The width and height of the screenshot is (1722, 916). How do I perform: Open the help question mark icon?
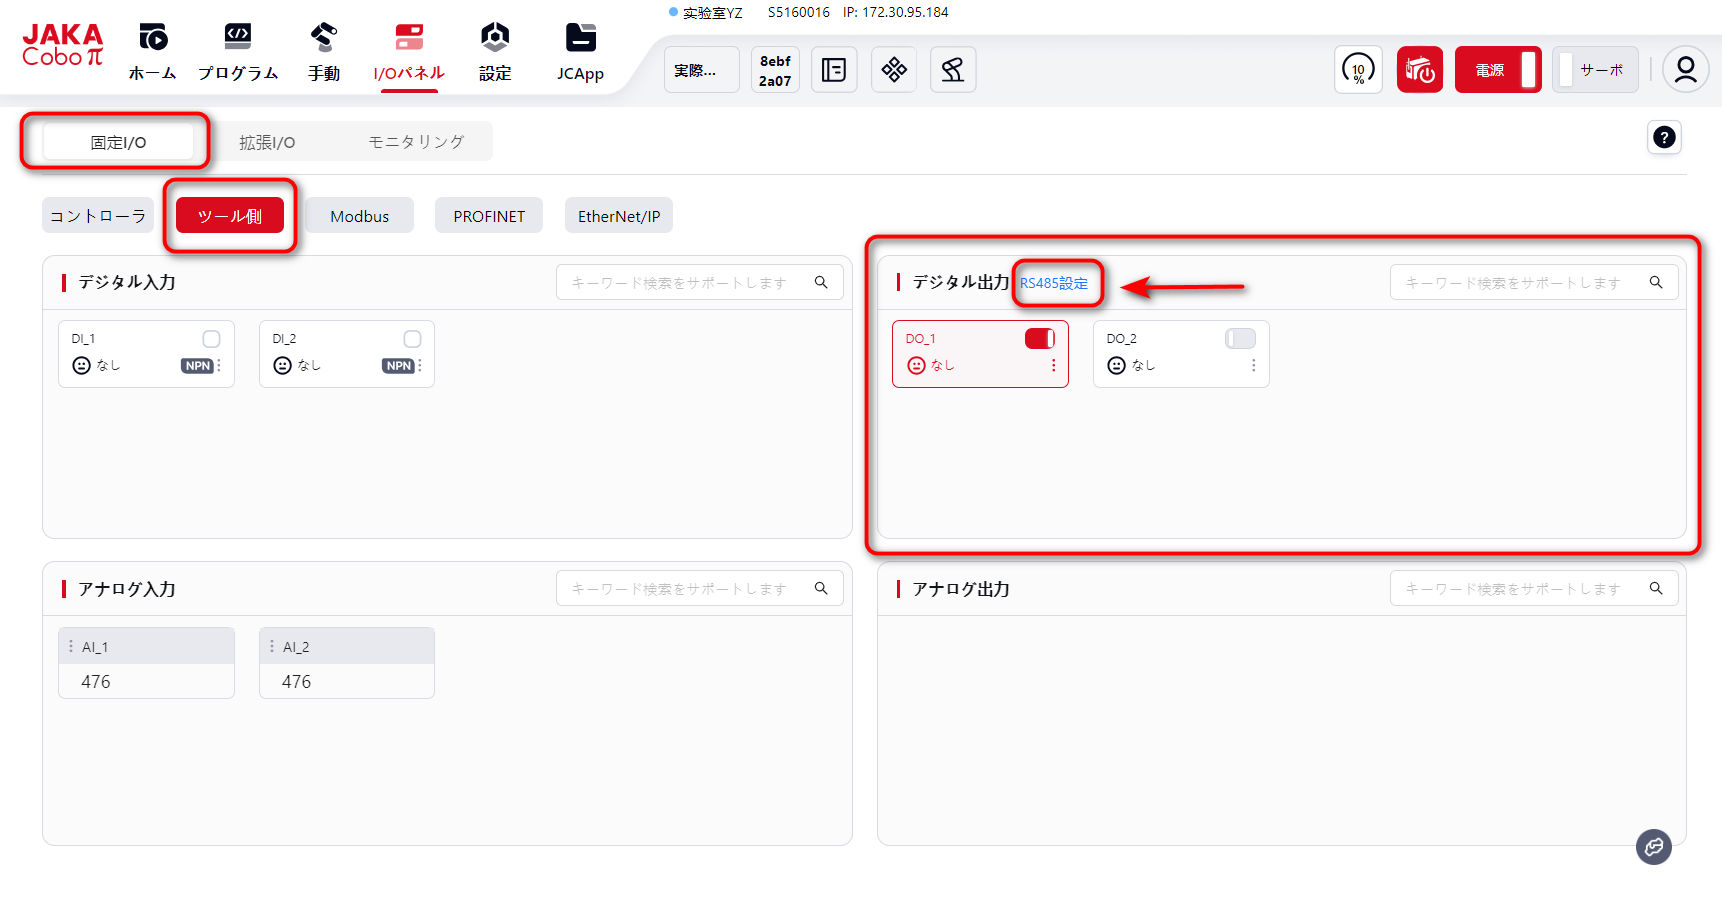pyautogui.click(x=1664, y=138)
